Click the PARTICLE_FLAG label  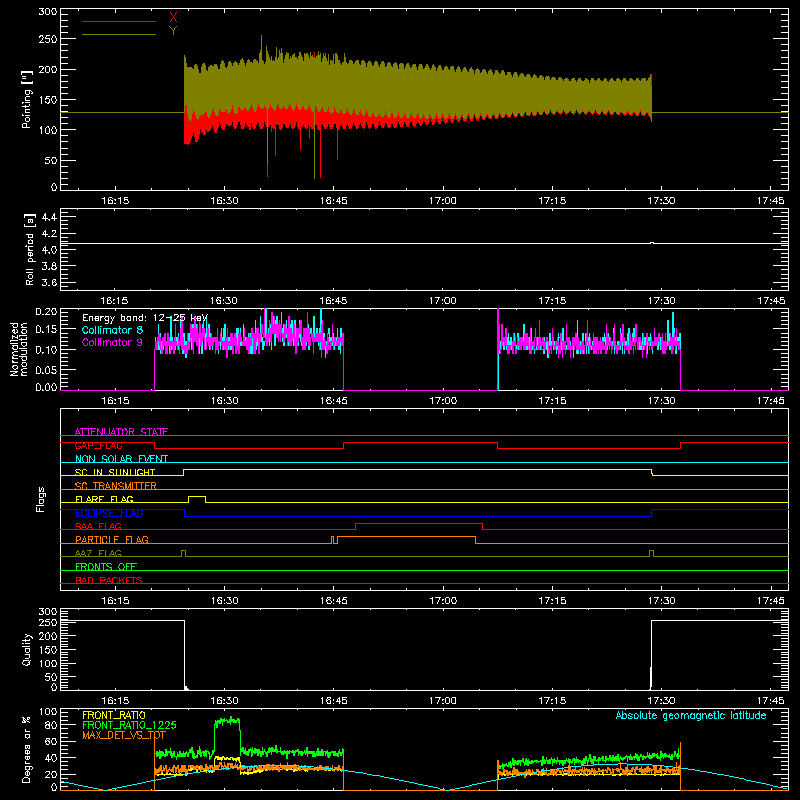click(112, 539)
